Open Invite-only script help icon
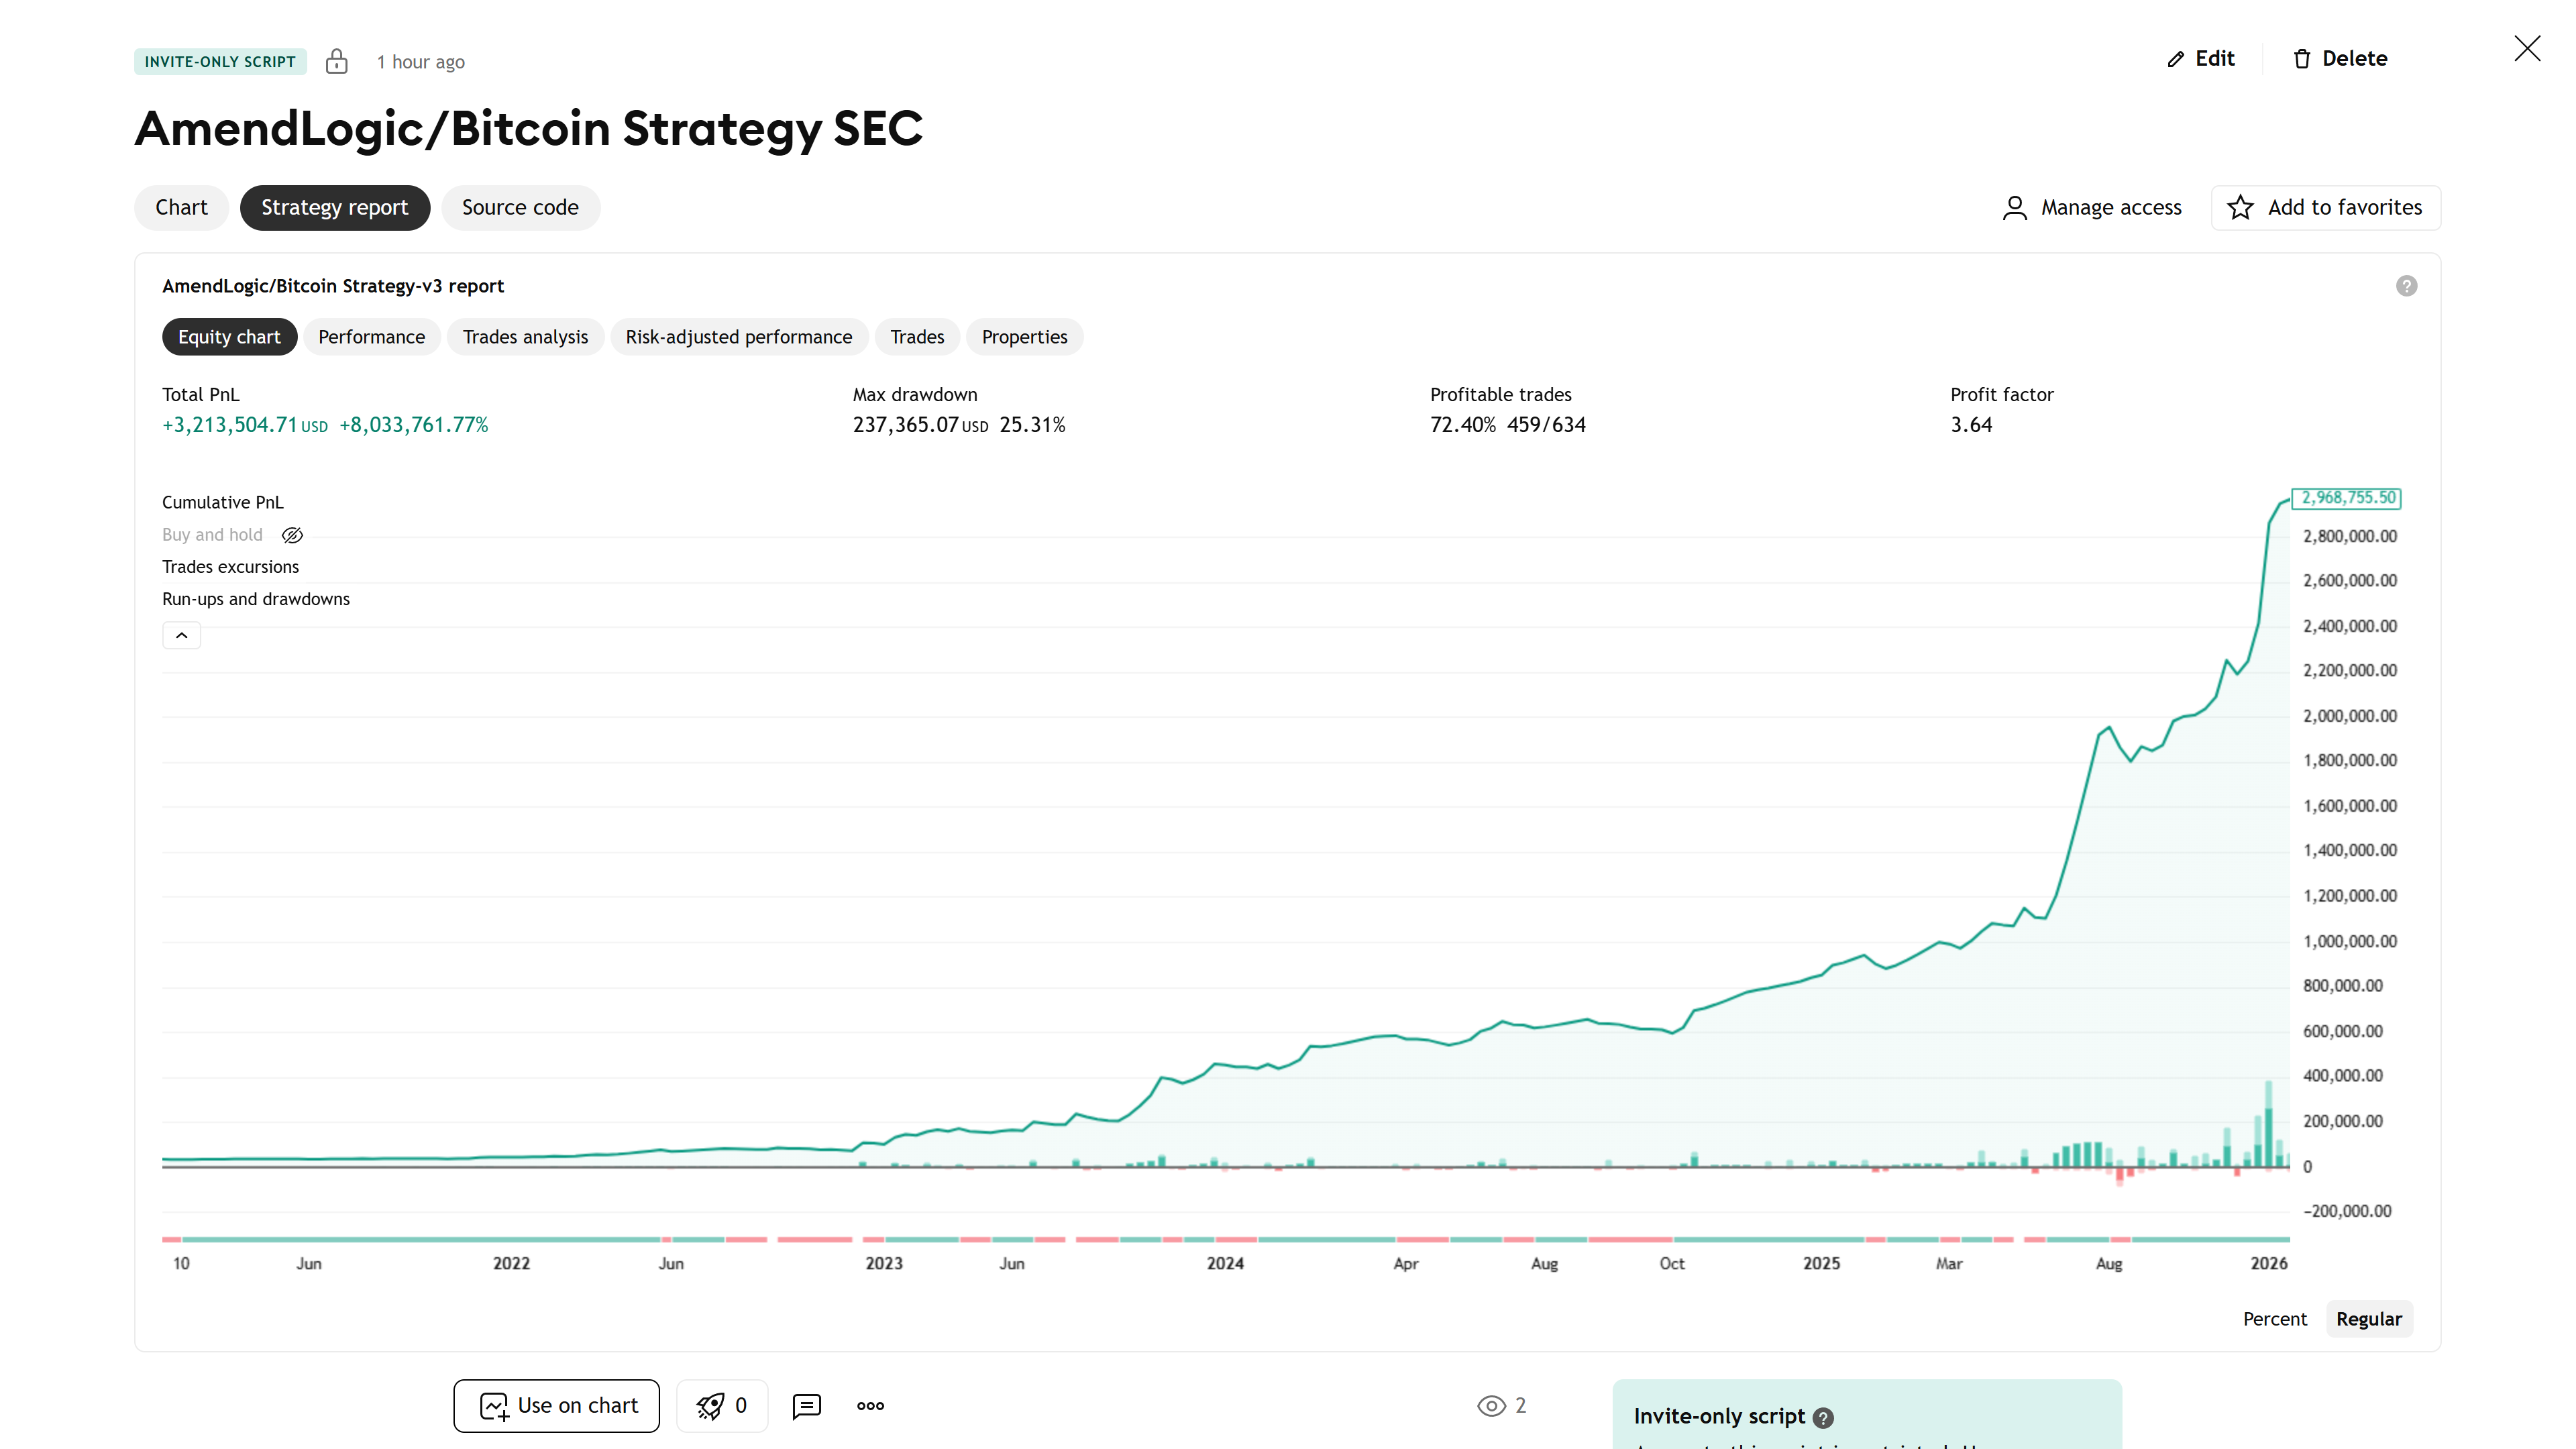 tap(1823, 1418)
